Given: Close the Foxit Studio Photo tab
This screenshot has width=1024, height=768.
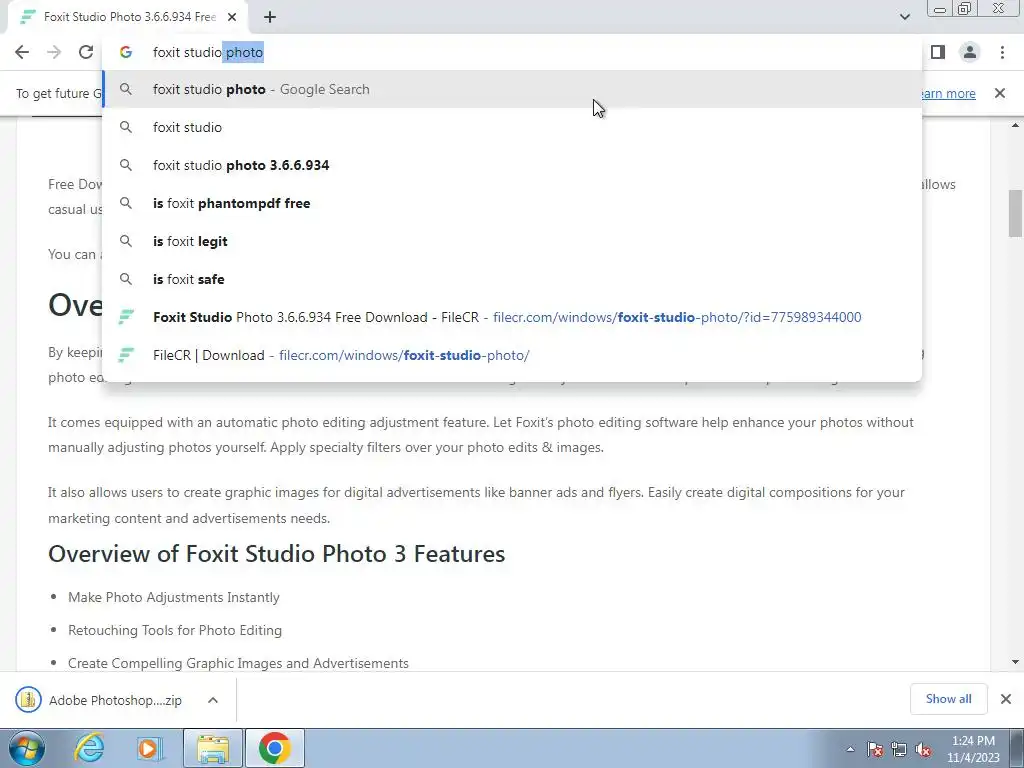Looking at the screenshot, I should tap(232, 17).
